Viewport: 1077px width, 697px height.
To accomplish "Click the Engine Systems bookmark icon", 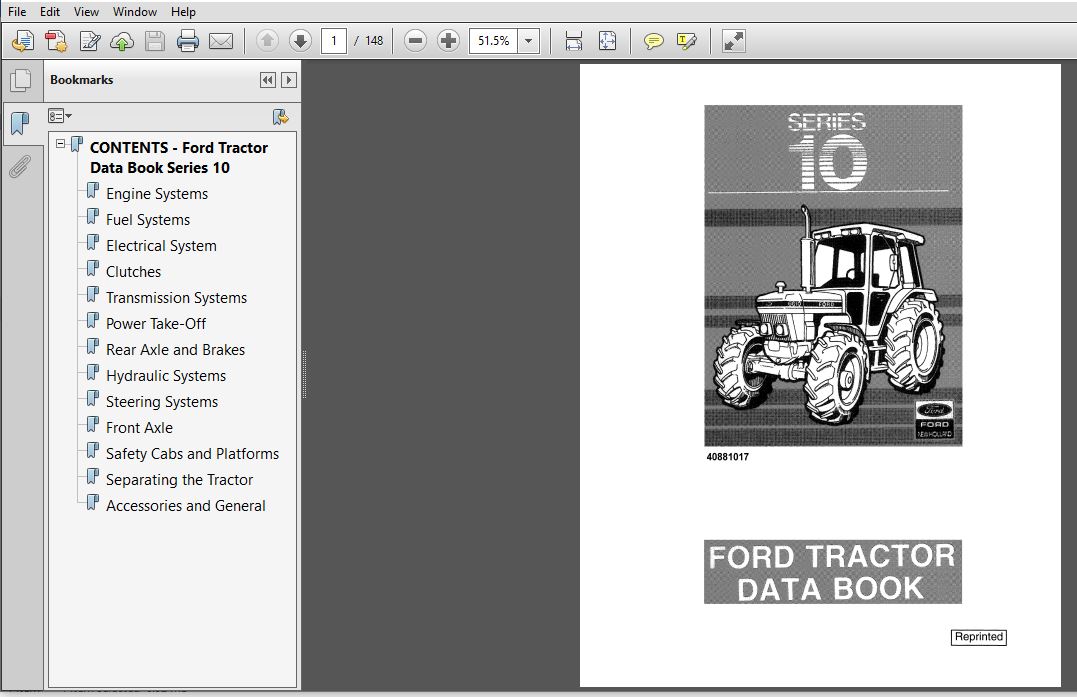I will click(93, 191).
